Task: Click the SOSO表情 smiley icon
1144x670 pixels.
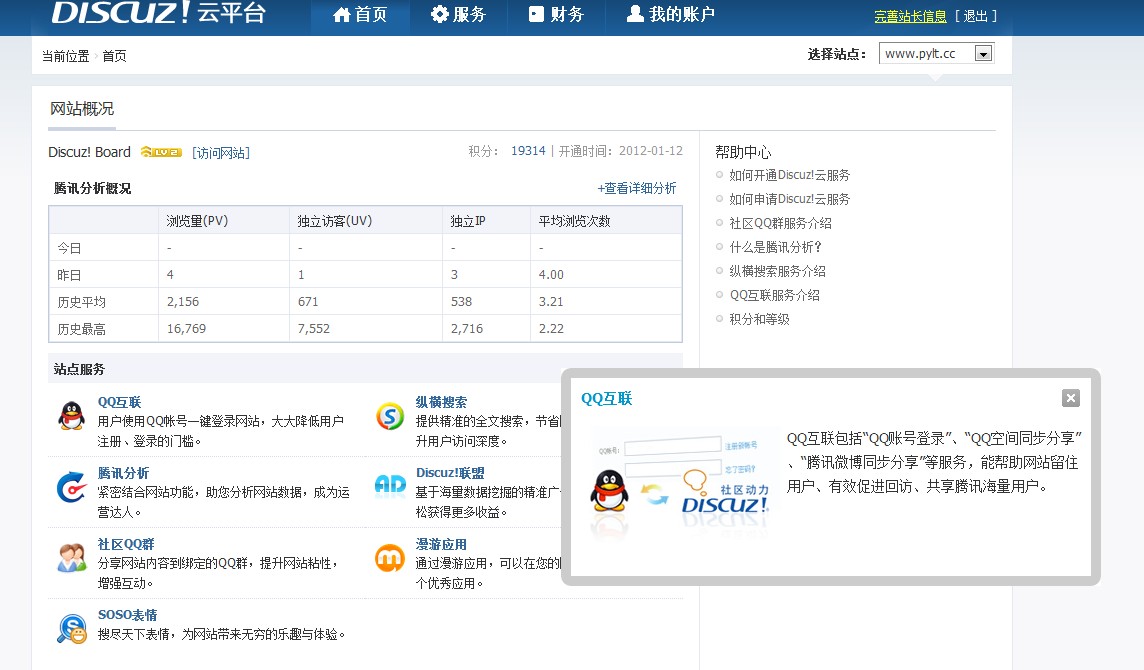Action: click(72, 628)
